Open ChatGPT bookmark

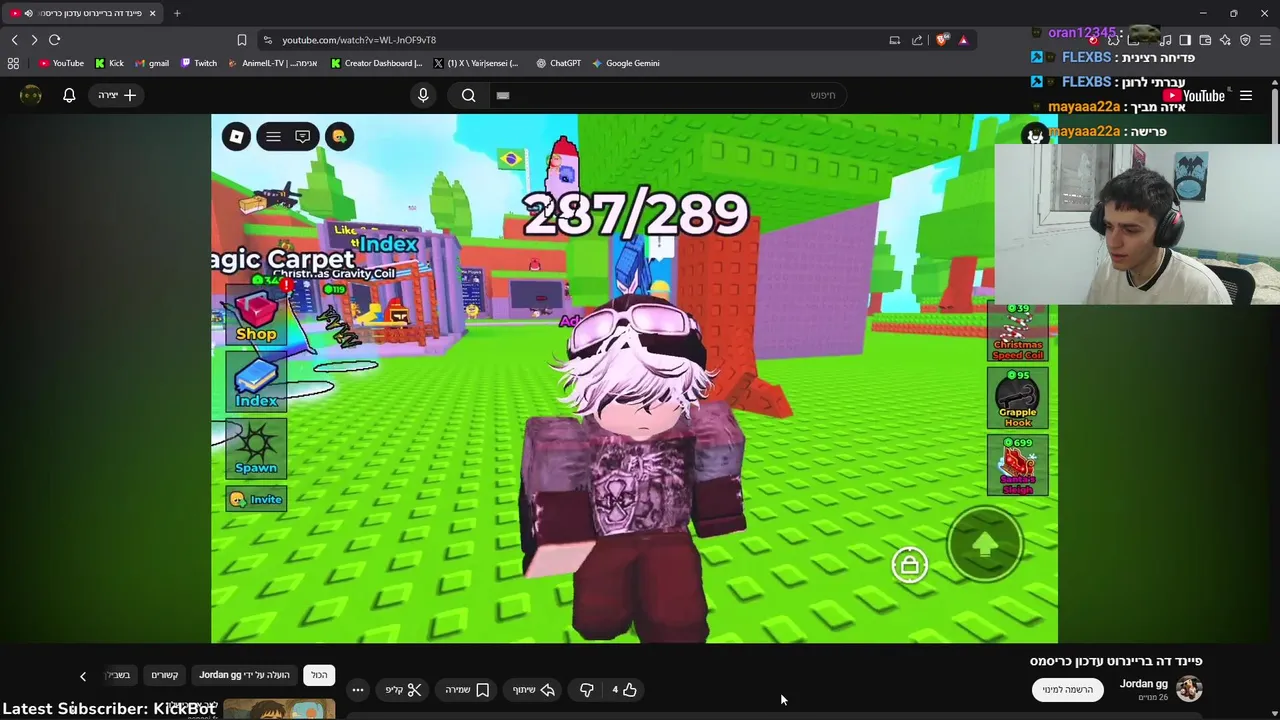click(x=558, y=63)
